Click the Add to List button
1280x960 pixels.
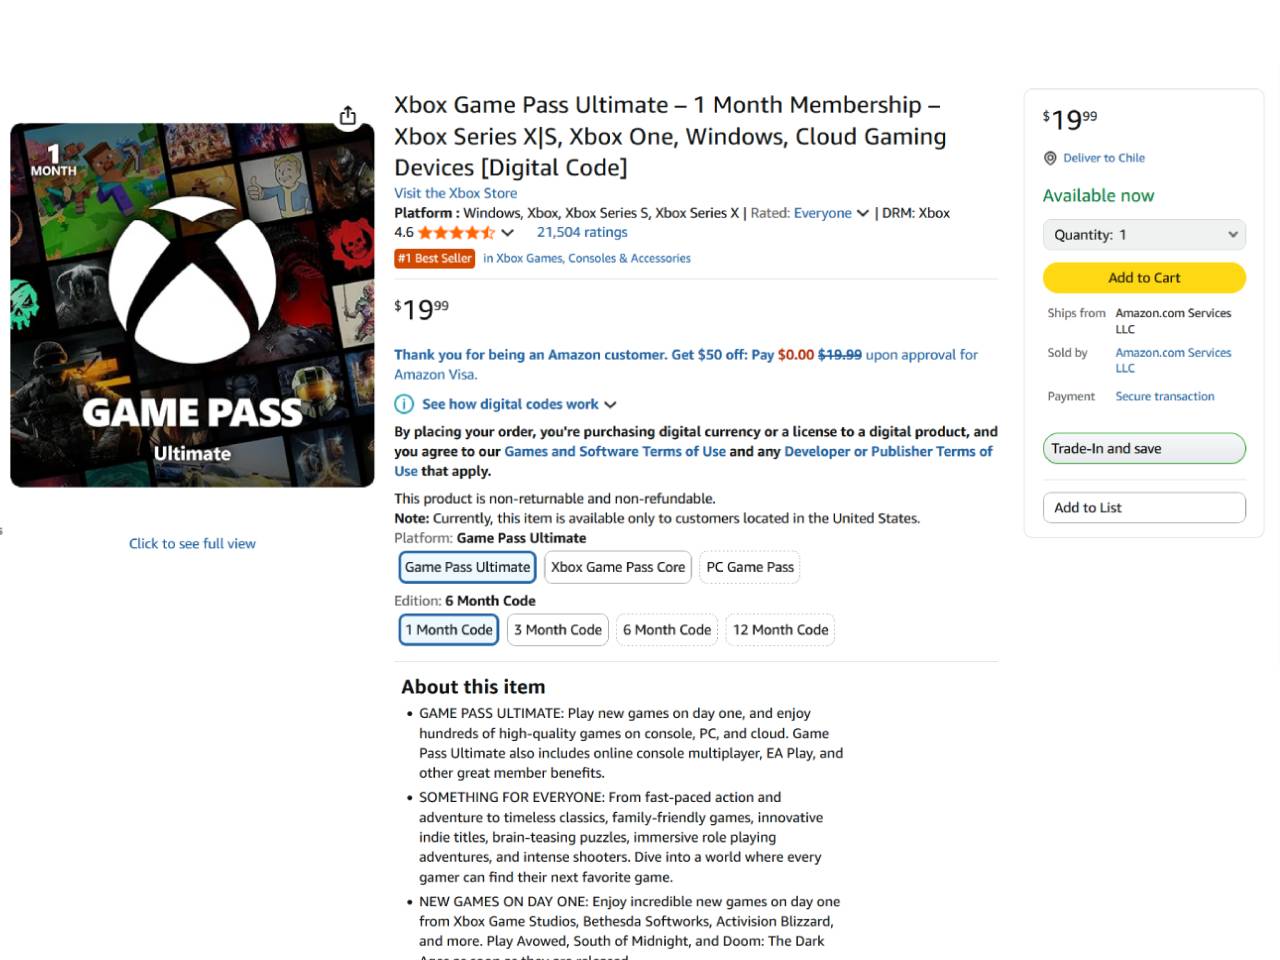click(1144, 508)
